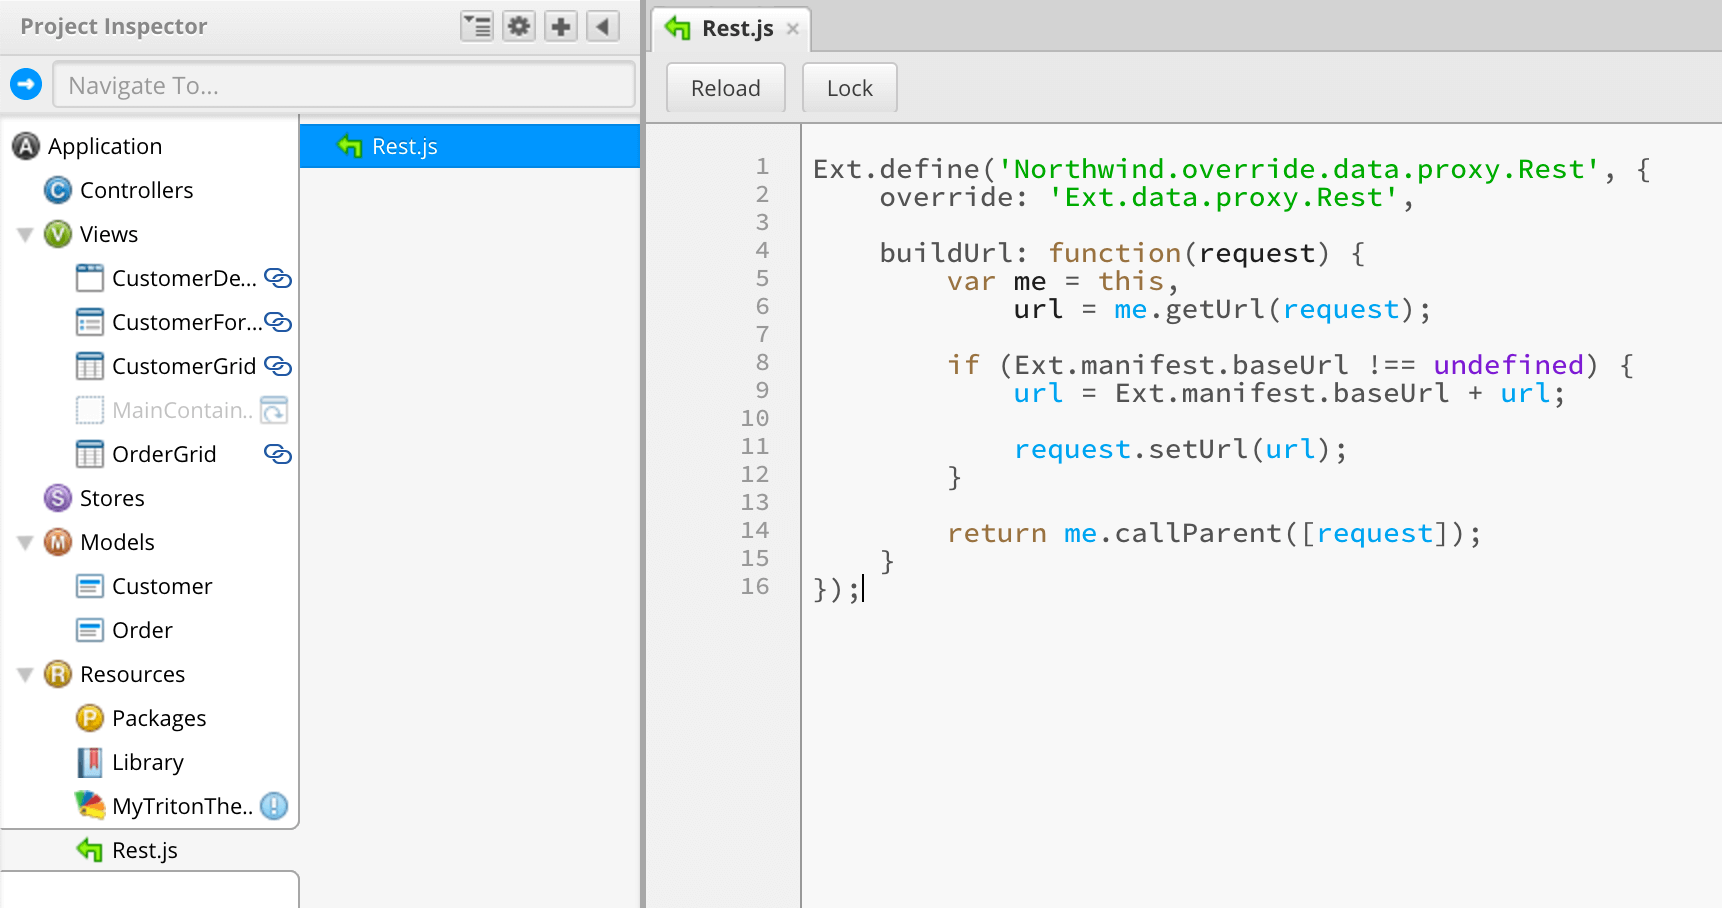This screenshot has height=908, width=1722.
Task: Collapse the Views tree node
Action: point(25,235)
